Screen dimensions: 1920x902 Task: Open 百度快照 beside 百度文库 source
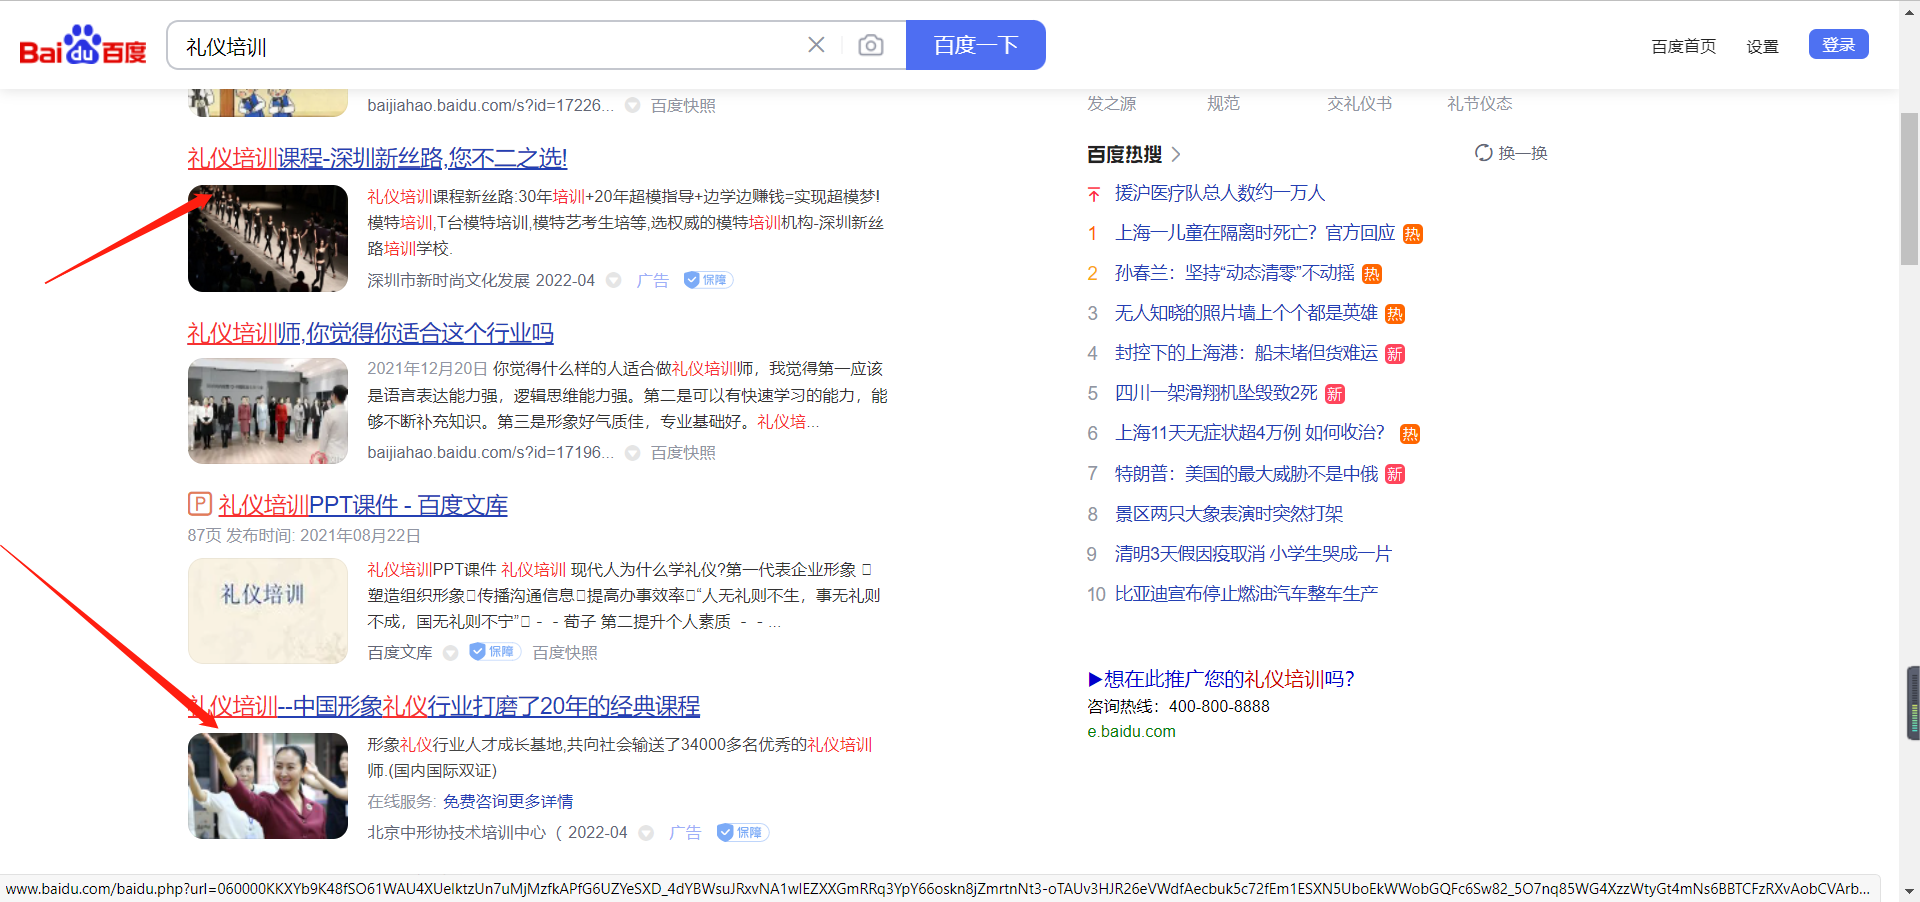[565, 653]
